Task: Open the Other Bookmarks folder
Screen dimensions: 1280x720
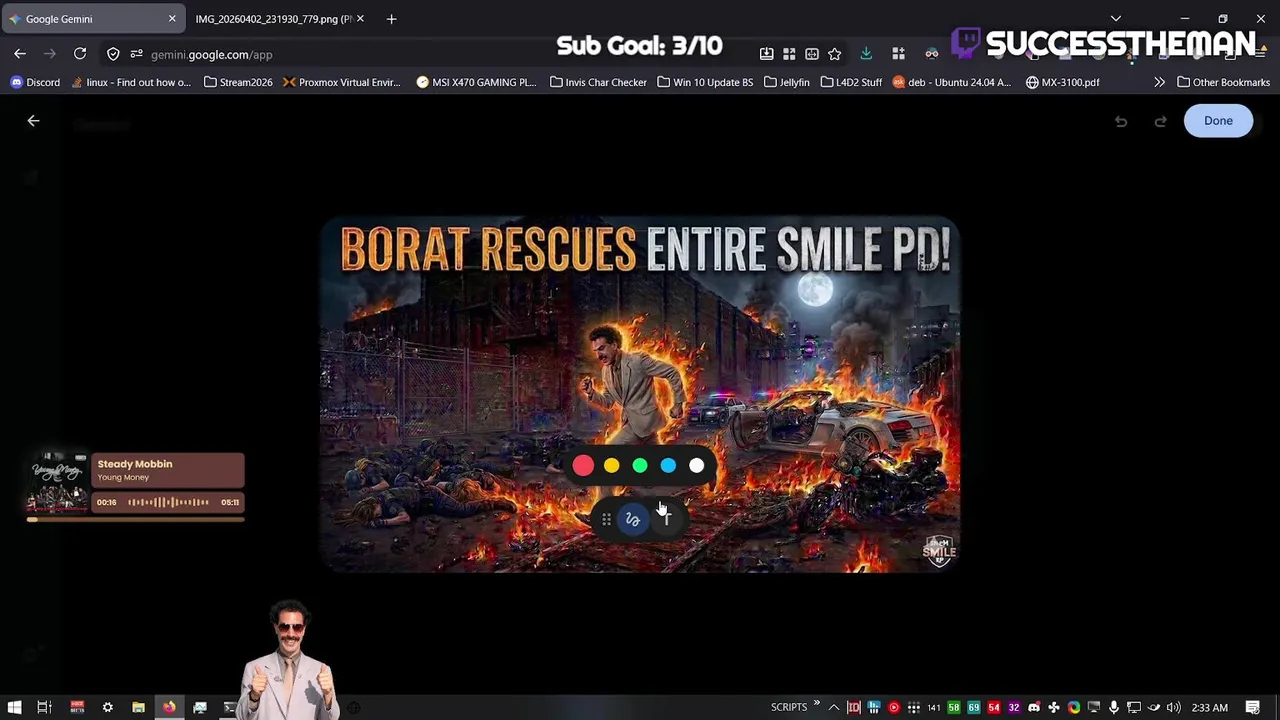Action: point(1223,82)
